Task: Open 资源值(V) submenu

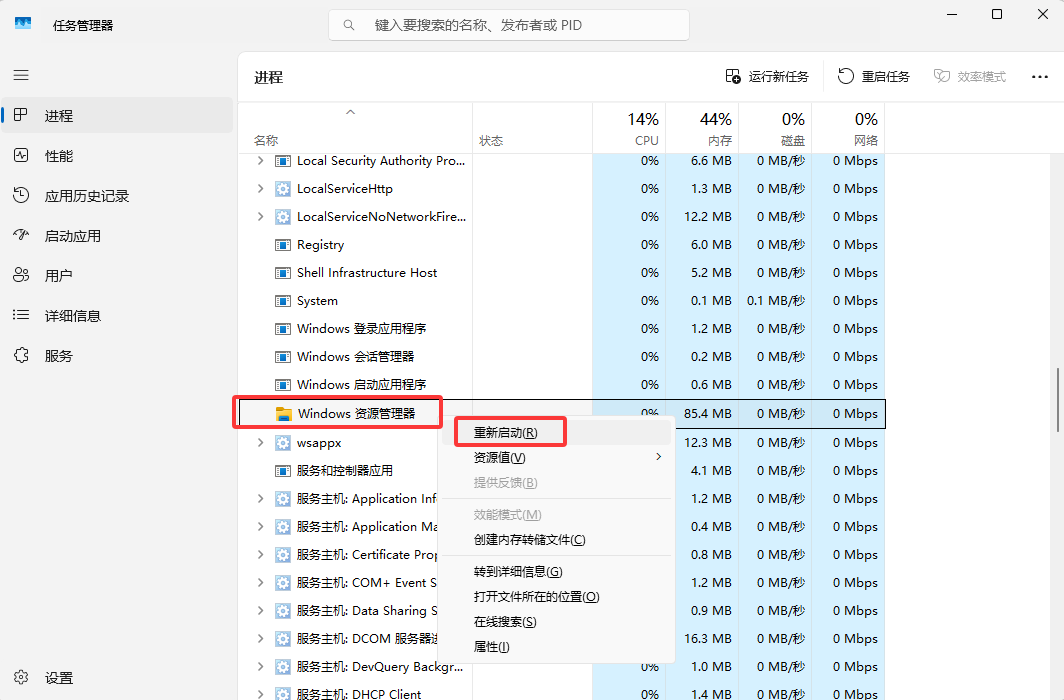Action: tap(556, 458)
